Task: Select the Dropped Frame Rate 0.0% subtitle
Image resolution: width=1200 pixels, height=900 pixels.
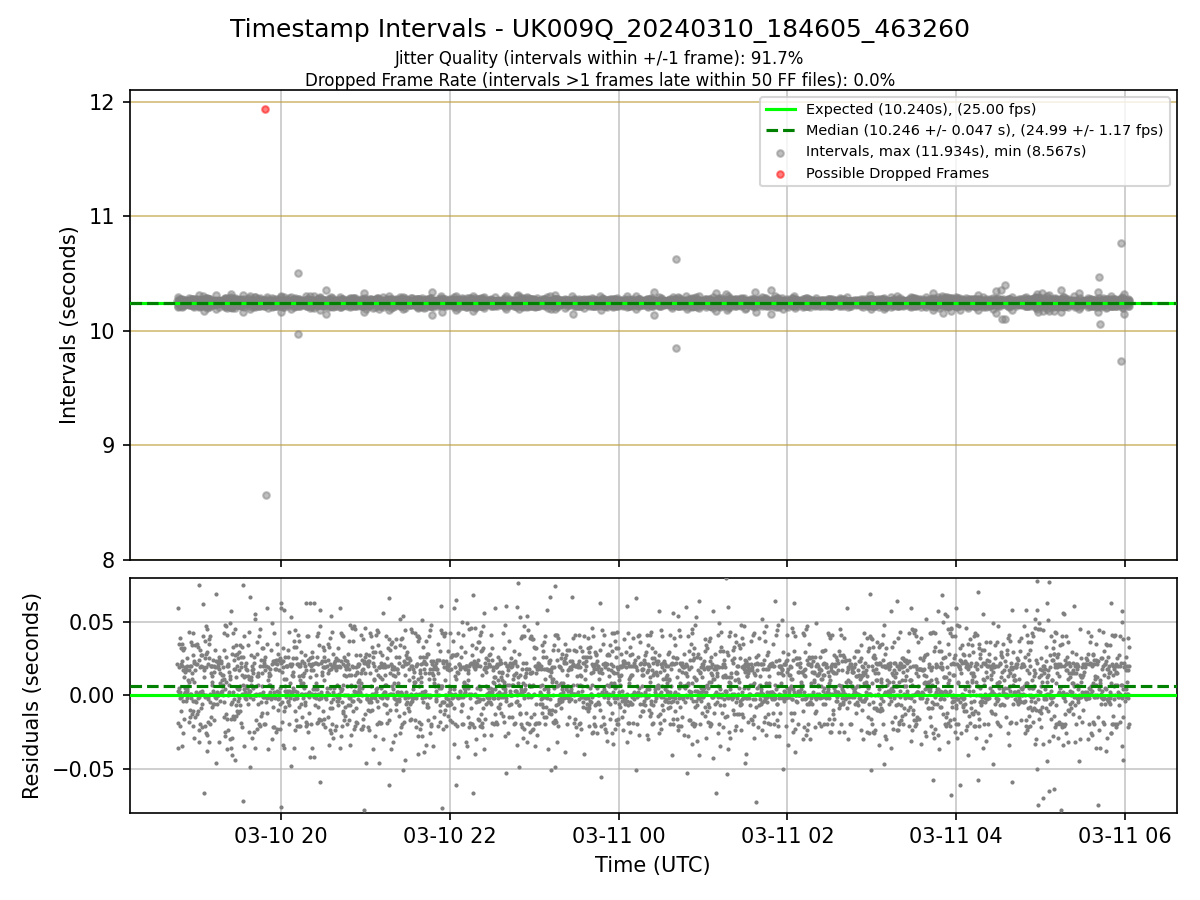Action: click(599, 80)
